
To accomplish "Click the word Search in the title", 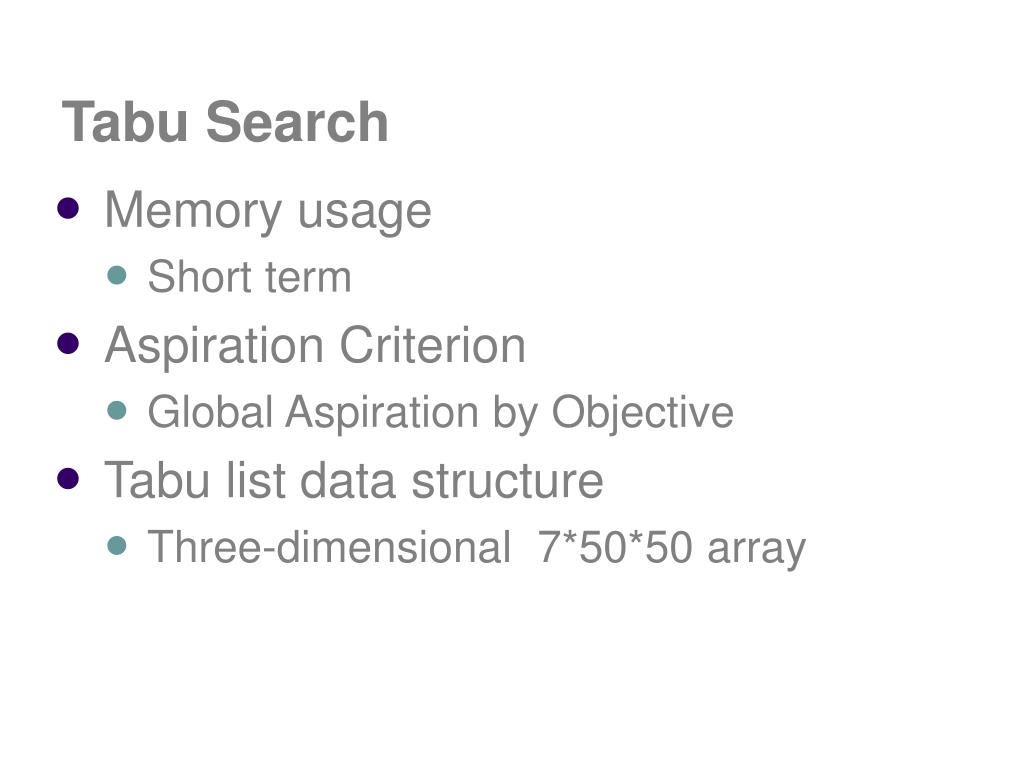I will pyautogui.click(x=298, y=122).
